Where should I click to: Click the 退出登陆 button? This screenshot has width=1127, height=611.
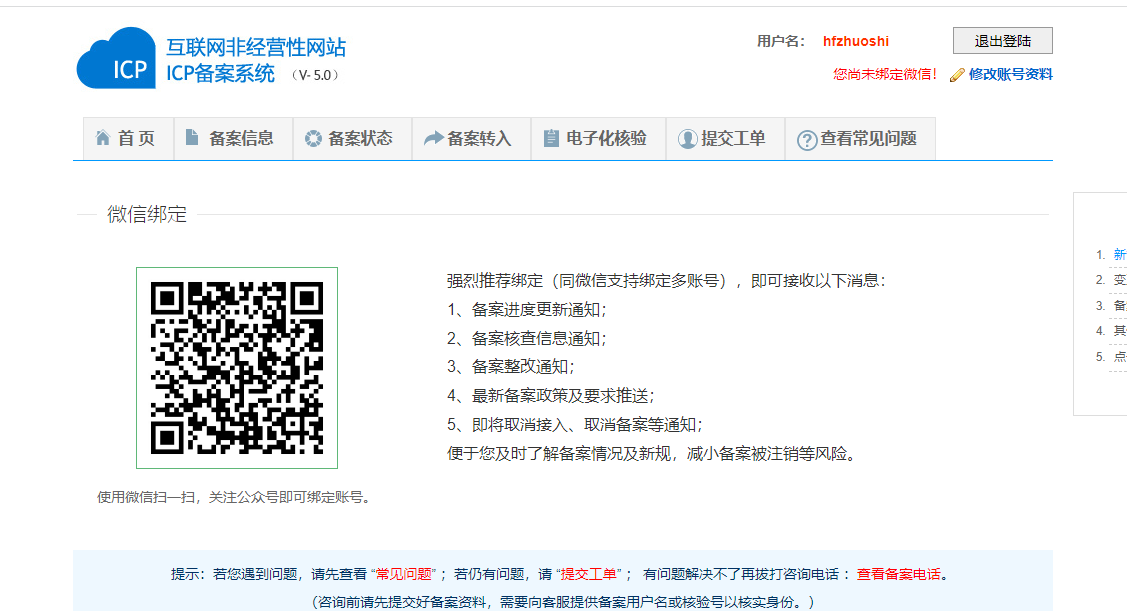[x=1003, y=41]
